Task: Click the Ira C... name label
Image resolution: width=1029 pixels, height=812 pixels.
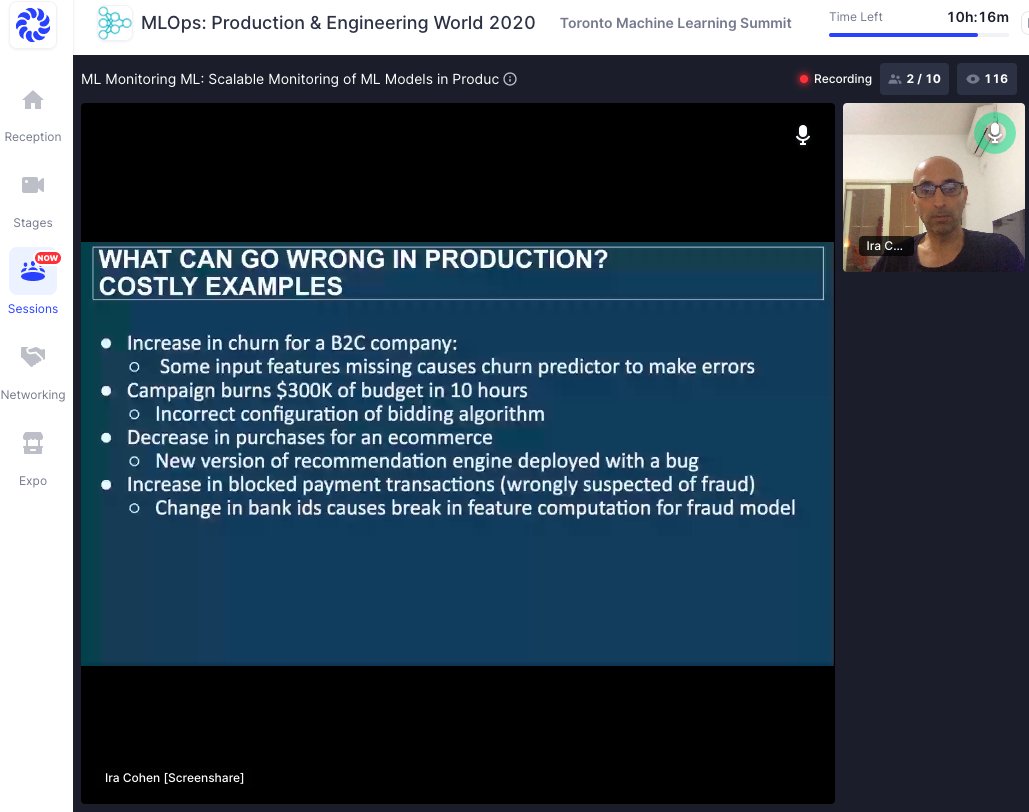Action: (x=885, y=246)
